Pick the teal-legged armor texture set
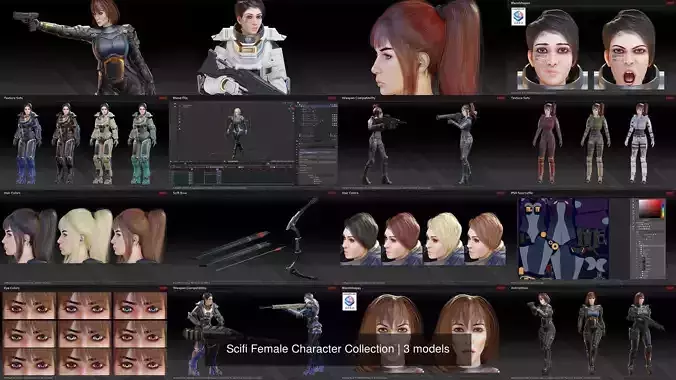The width and height of the screenshot is (676, 380). (x=142, y=143)
